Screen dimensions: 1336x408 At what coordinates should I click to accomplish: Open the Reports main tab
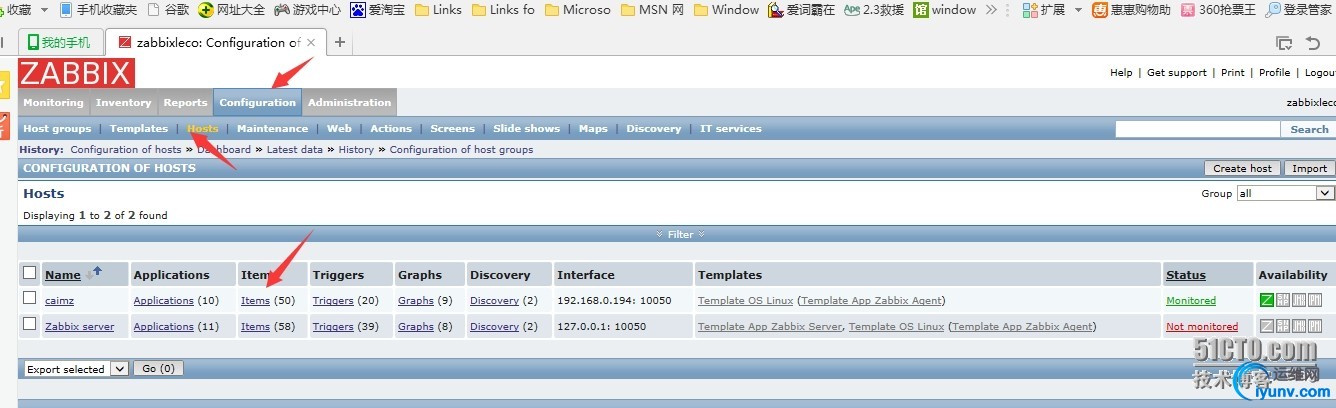(x=185, y=102)
